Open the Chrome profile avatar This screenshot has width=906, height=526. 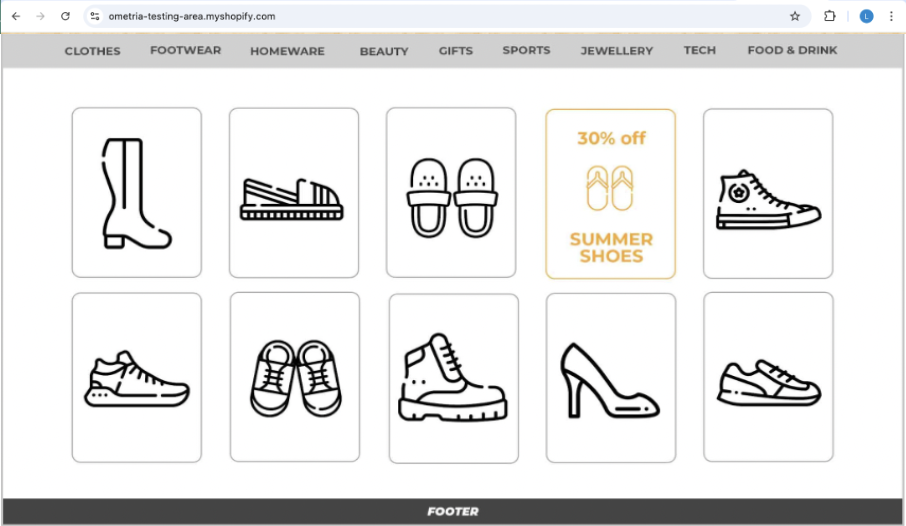[x=866, y=16]
